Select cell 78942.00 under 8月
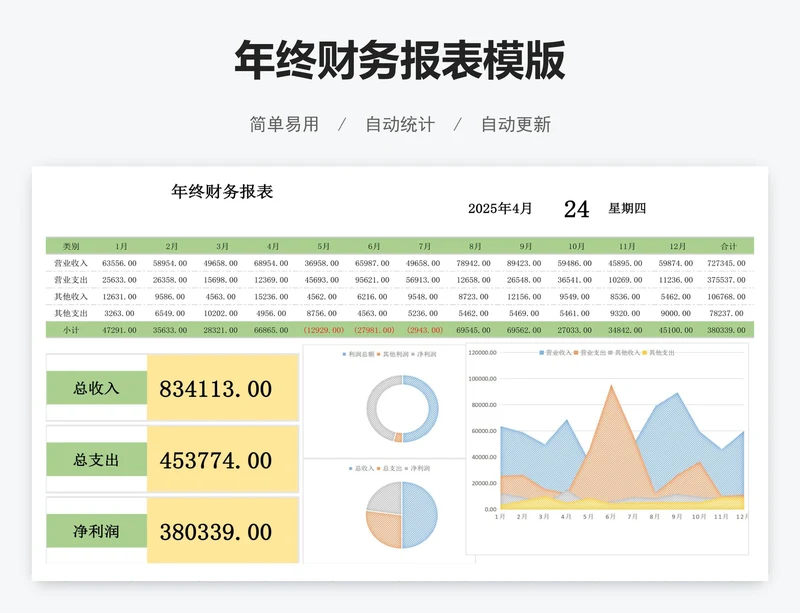 point(473,263)
